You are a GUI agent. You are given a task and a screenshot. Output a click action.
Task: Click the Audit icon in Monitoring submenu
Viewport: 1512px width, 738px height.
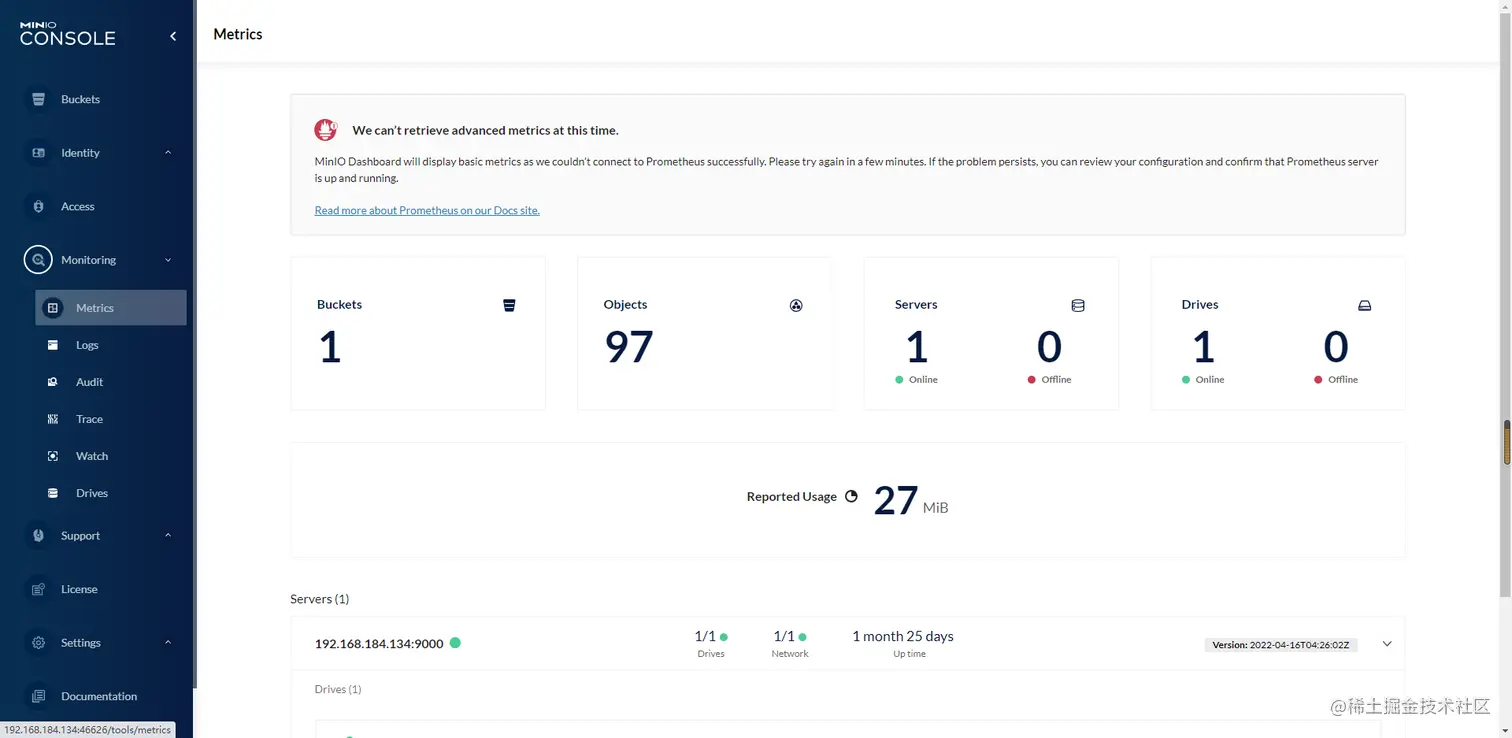[x=53, y=382]
